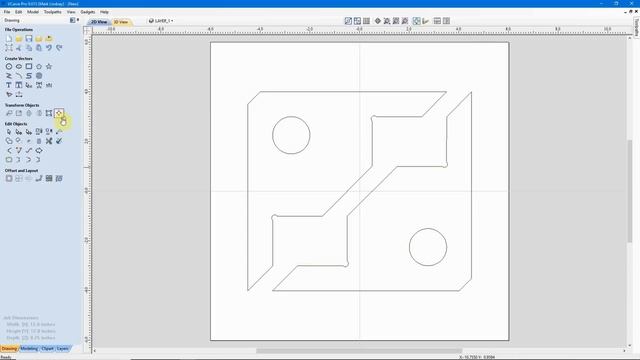This screenshot has height=360, width=640.
Task: Click the Create Fillet icon
Action: tap(9, 160)
